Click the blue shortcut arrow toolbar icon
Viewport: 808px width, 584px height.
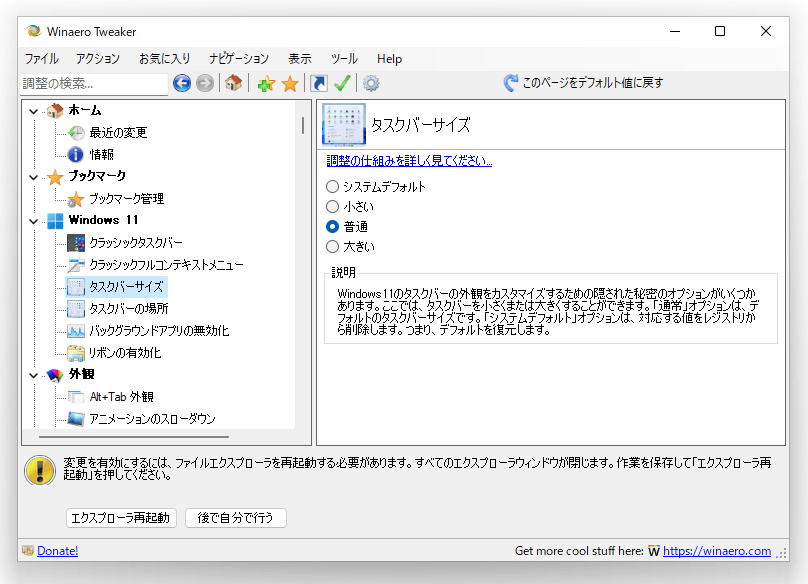point(318,83)
